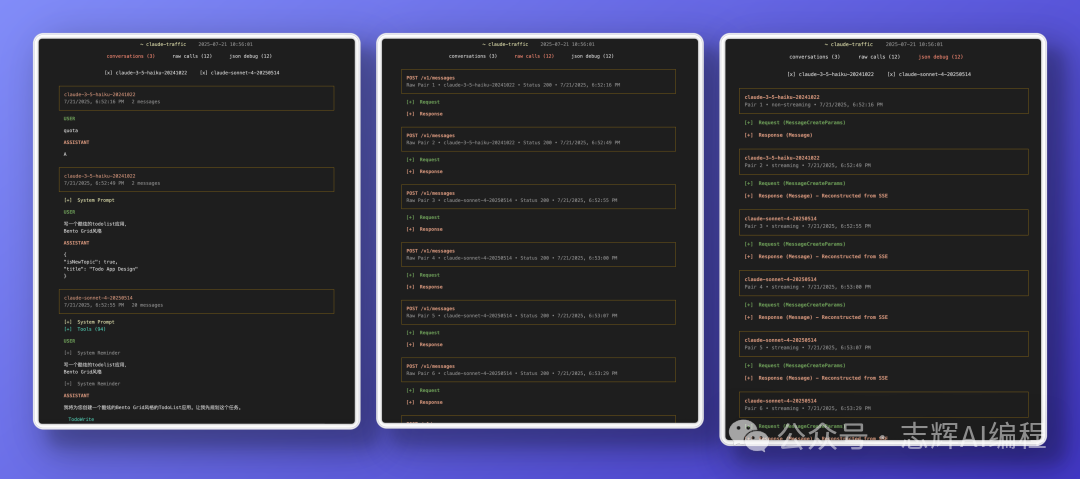The image size is (1080, 479).
Task: Click haiku conversation header at 6:52:16 PM
Action: click(196, 98)
